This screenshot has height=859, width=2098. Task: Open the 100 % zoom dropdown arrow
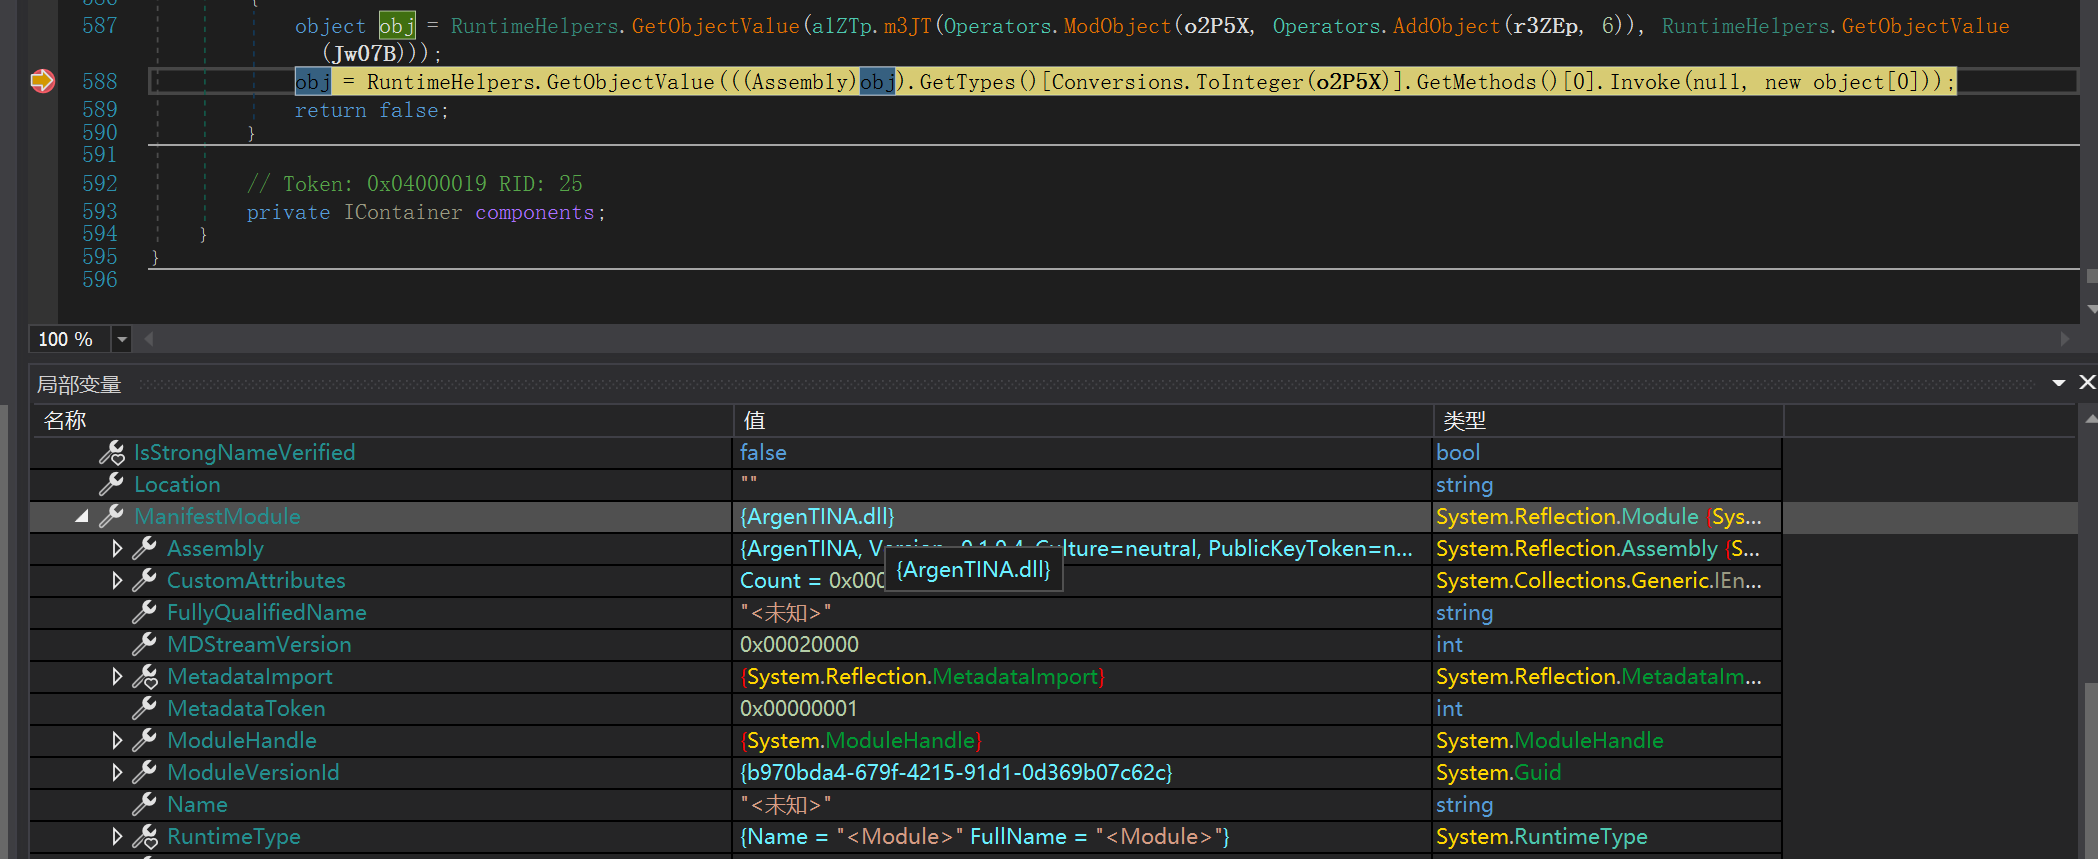point(122,340)
